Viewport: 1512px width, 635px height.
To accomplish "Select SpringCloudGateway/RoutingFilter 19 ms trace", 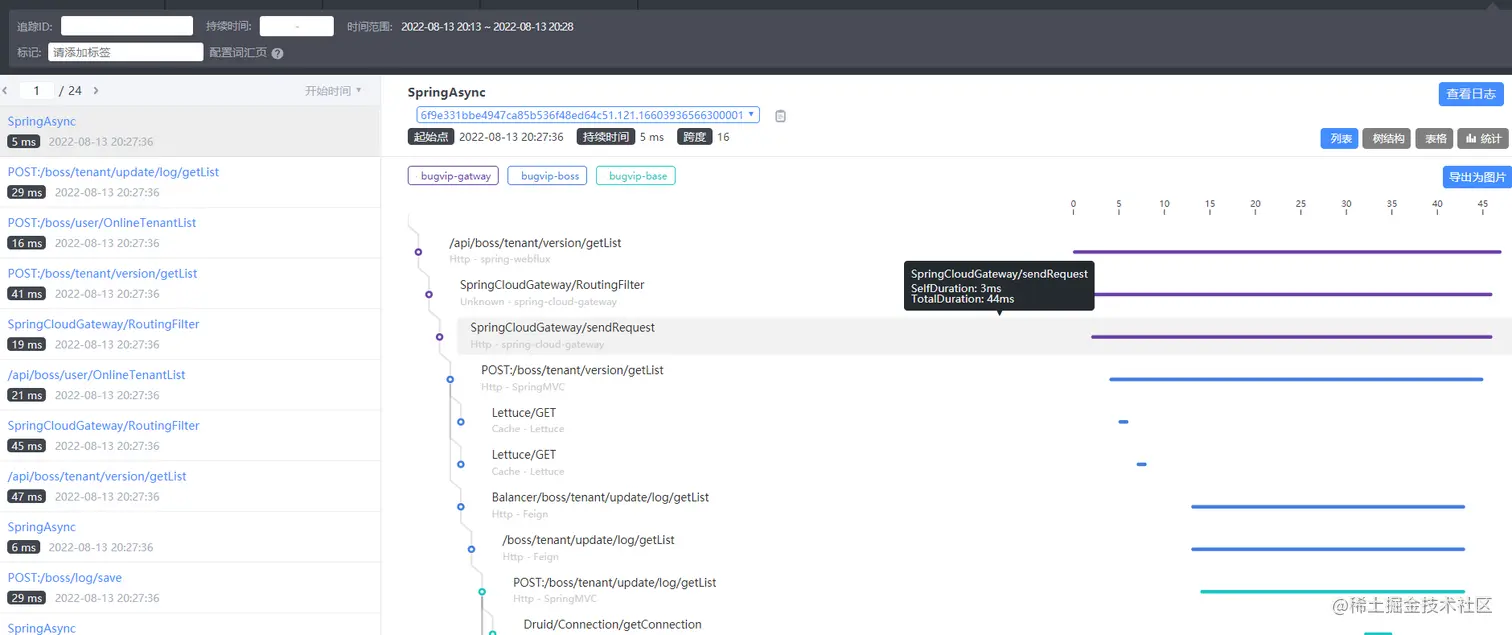I will pyautogui.click(x=190, y=334).
